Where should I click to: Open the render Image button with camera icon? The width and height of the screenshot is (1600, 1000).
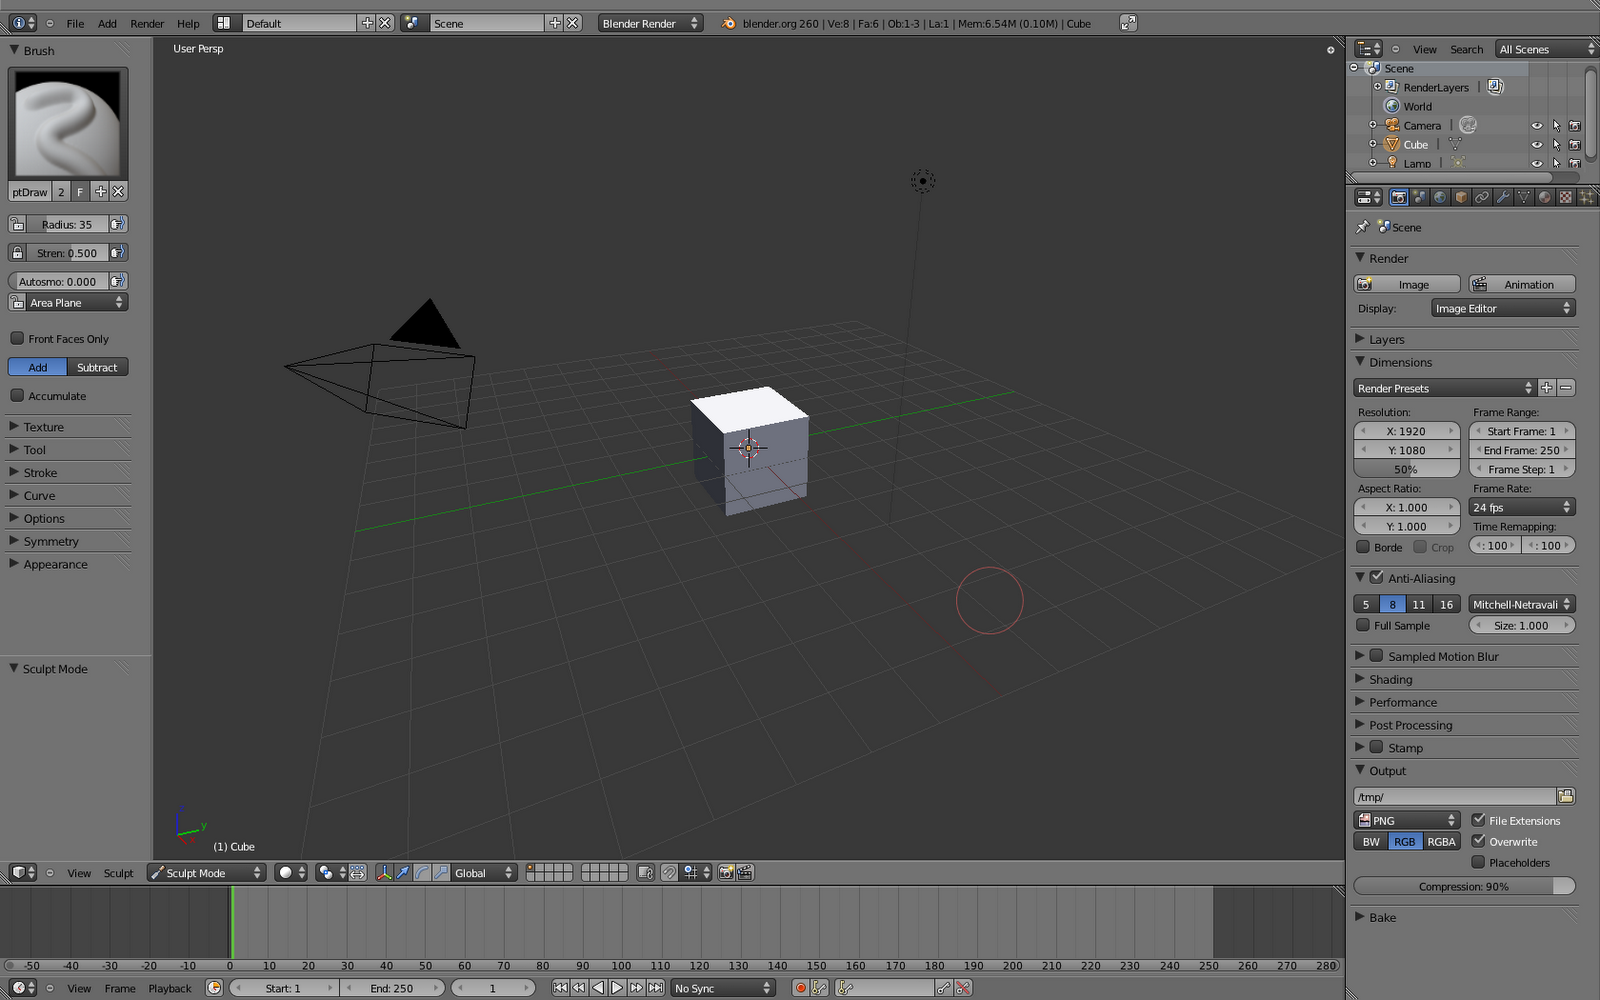1406,283
